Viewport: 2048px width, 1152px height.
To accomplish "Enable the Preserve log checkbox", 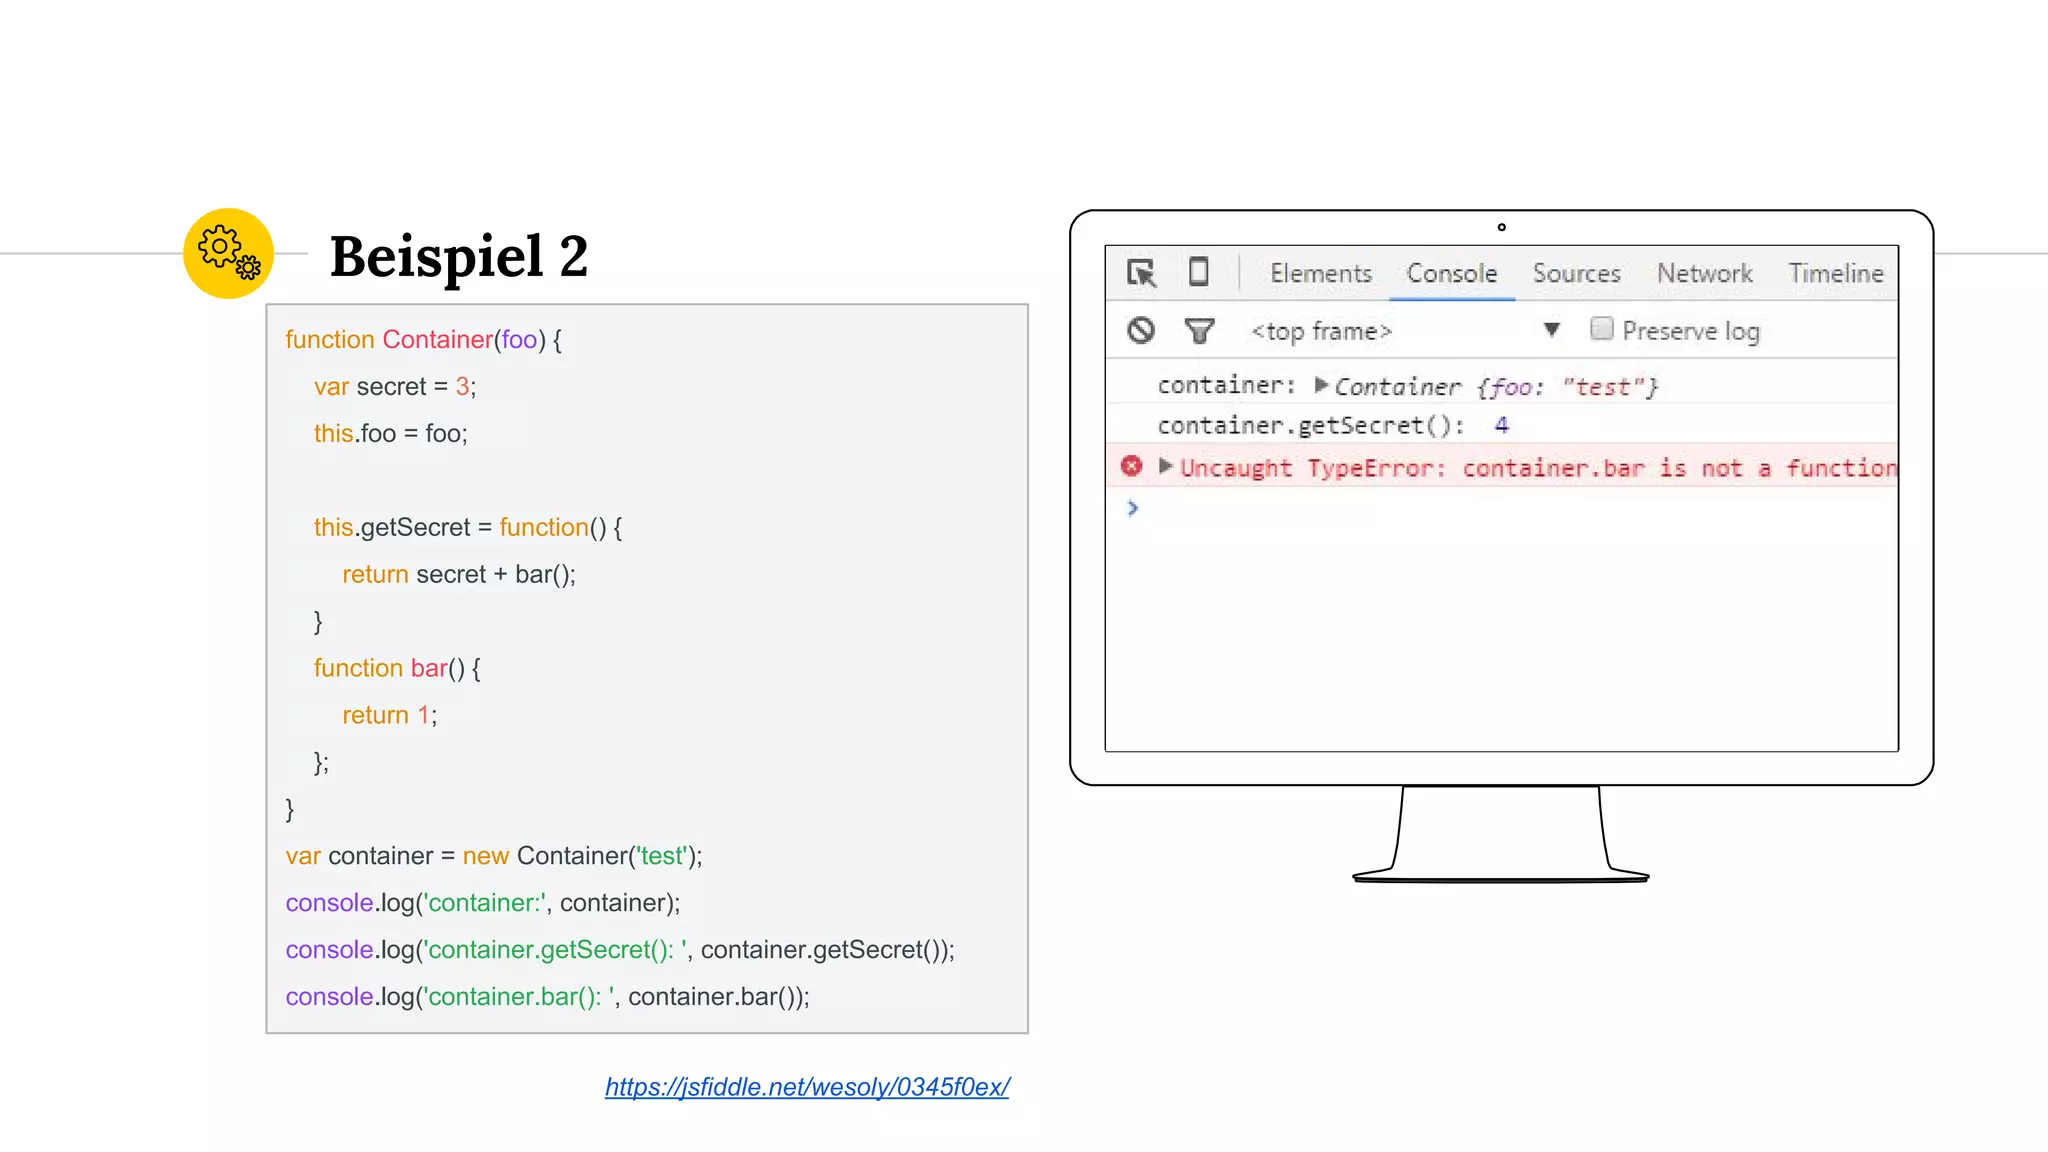I will click(x=1601, y=329).
